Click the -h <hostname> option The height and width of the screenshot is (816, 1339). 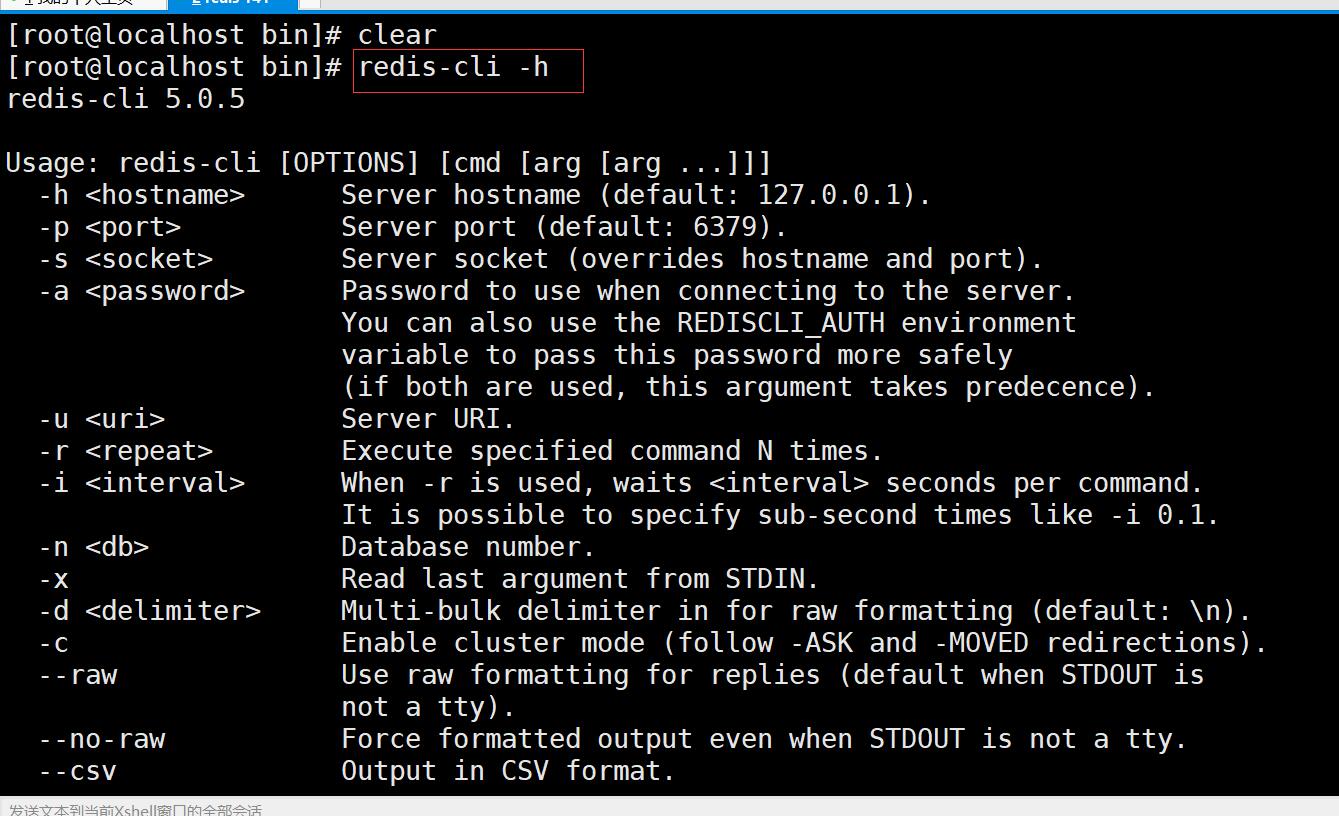coord(142,195)
